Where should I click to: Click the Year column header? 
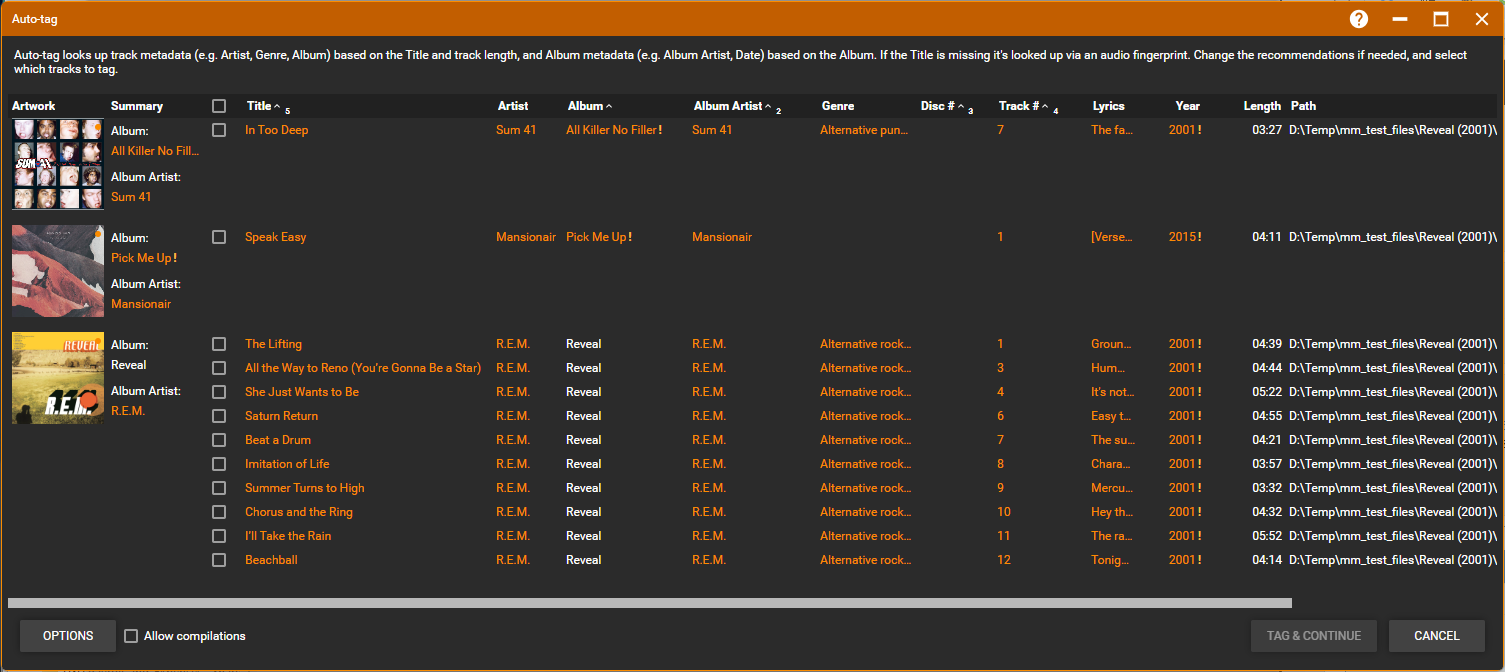tap(1187, 106)
